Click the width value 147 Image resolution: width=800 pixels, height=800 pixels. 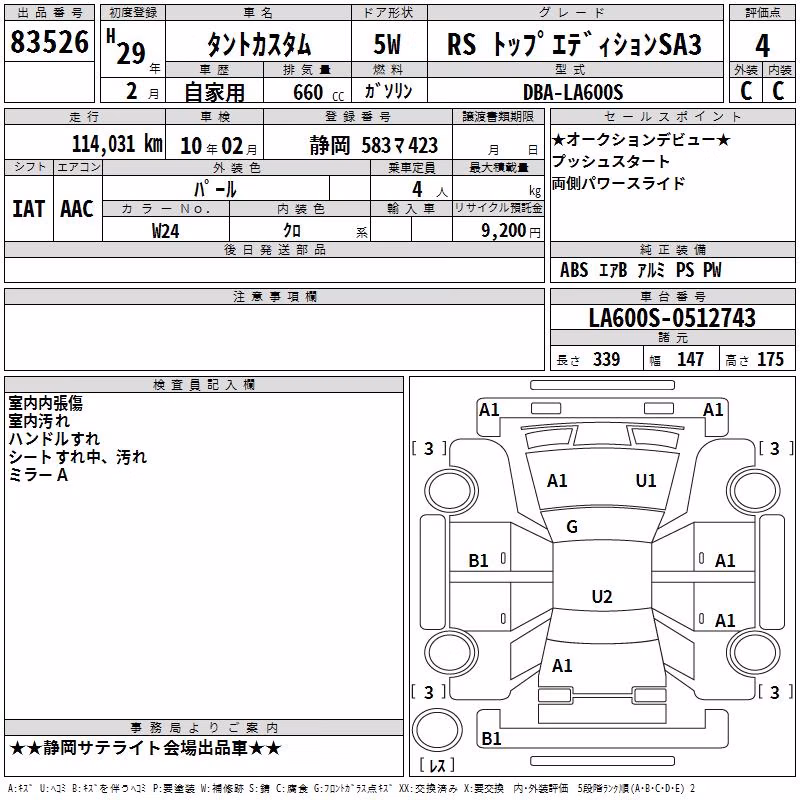(690, 359)
